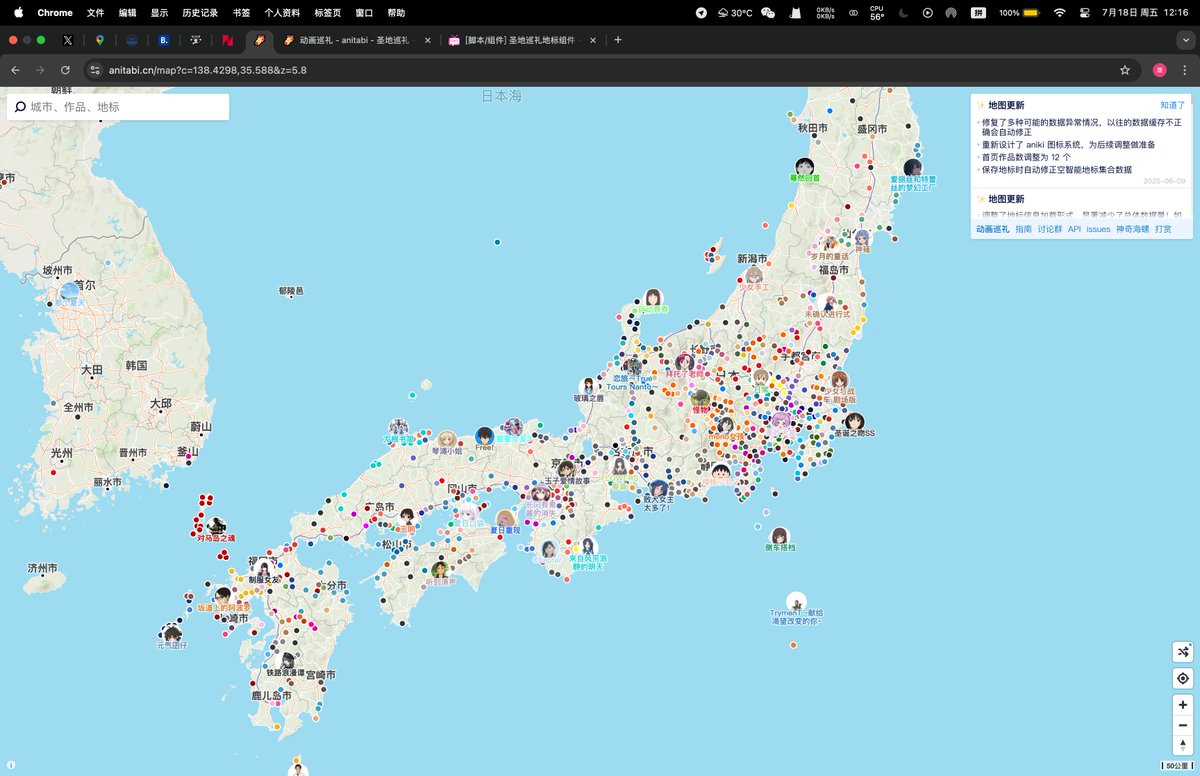The width and height of the screenshot is (1200, 776).
Task: Open macOS Control Center icon
Action: click(1086, 12)
